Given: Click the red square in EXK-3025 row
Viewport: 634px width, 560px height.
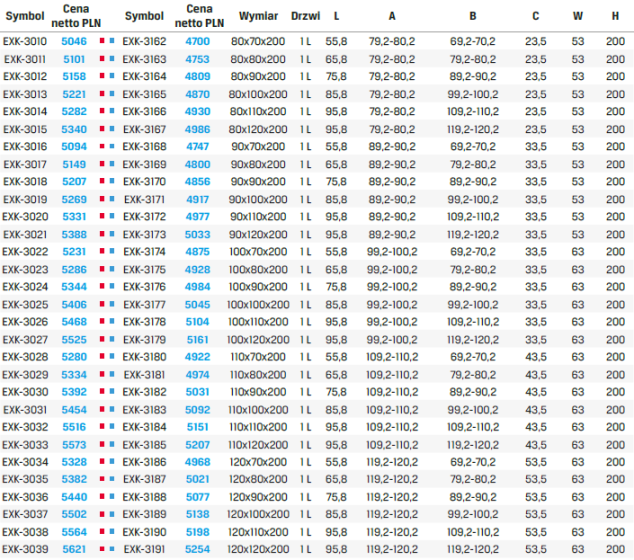Looking at the screenshot, I should click(102, 304).
